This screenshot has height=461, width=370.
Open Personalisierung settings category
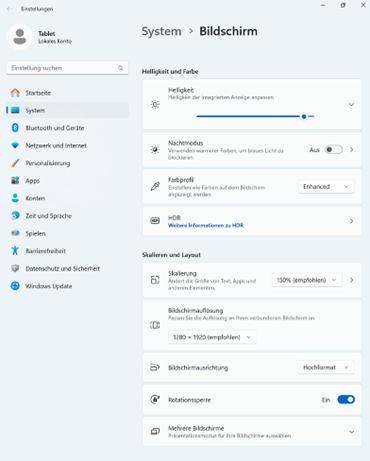(68, 163)
